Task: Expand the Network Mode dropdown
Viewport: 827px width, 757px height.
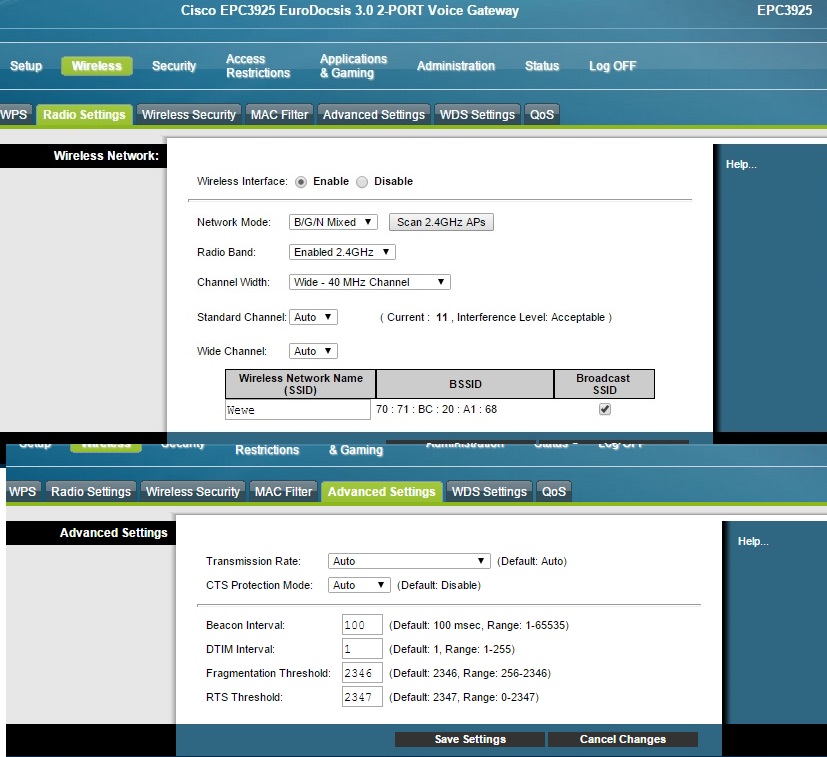Action: 333,222
